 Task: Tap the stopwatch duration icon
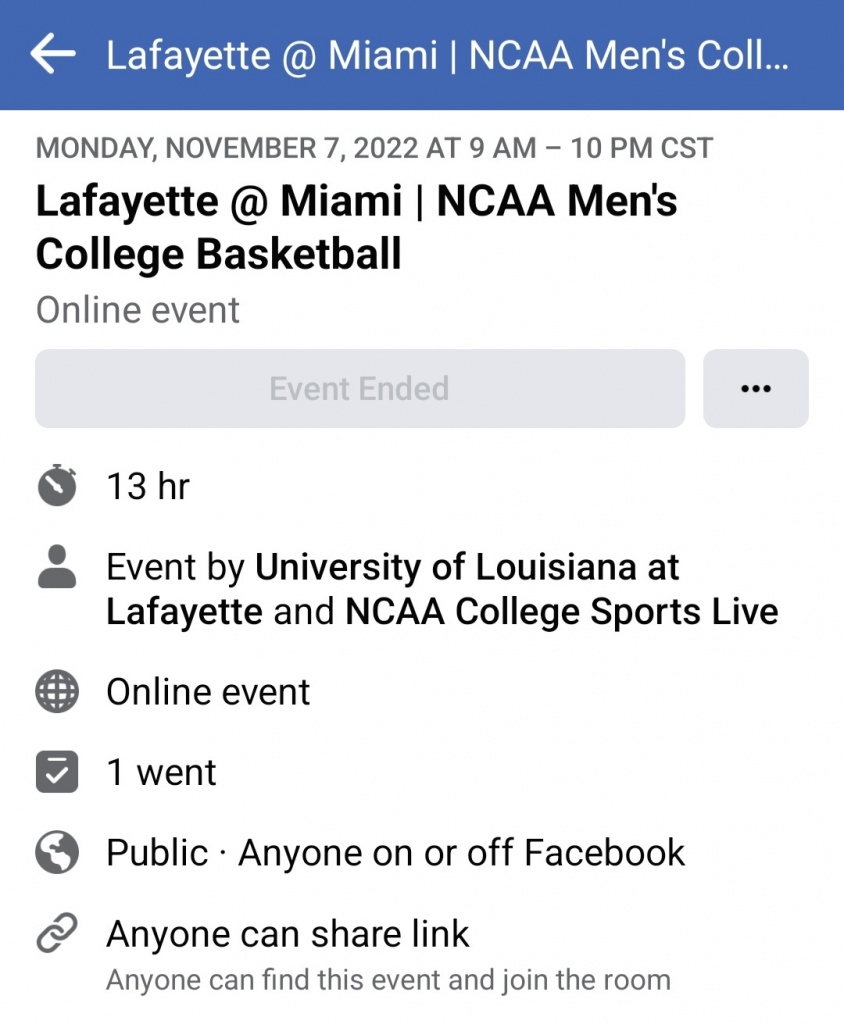(x=57, y=486)
